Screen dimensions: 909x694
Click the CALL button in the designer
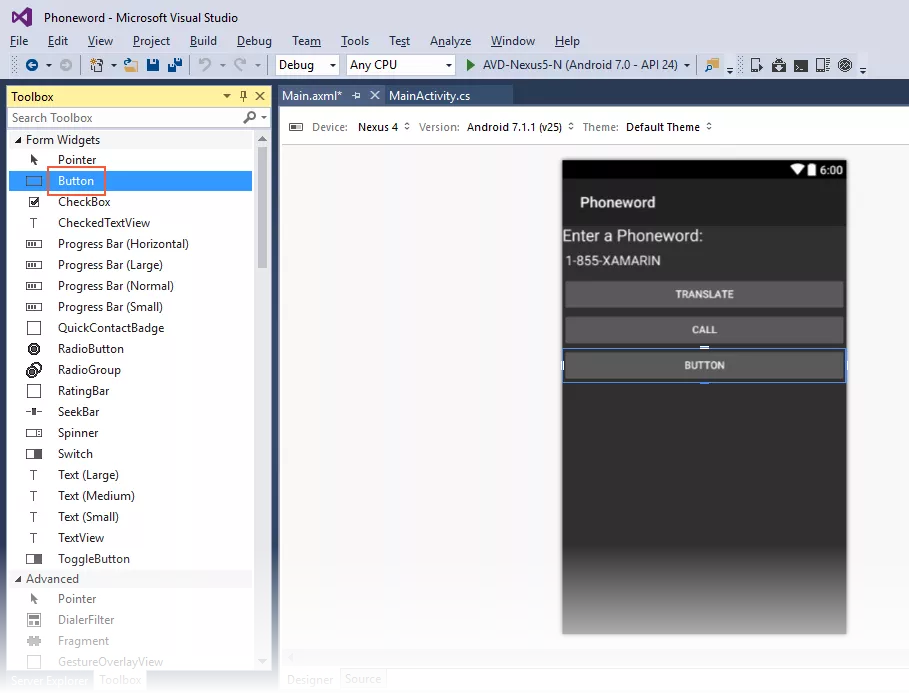click(x=704, y=330)
